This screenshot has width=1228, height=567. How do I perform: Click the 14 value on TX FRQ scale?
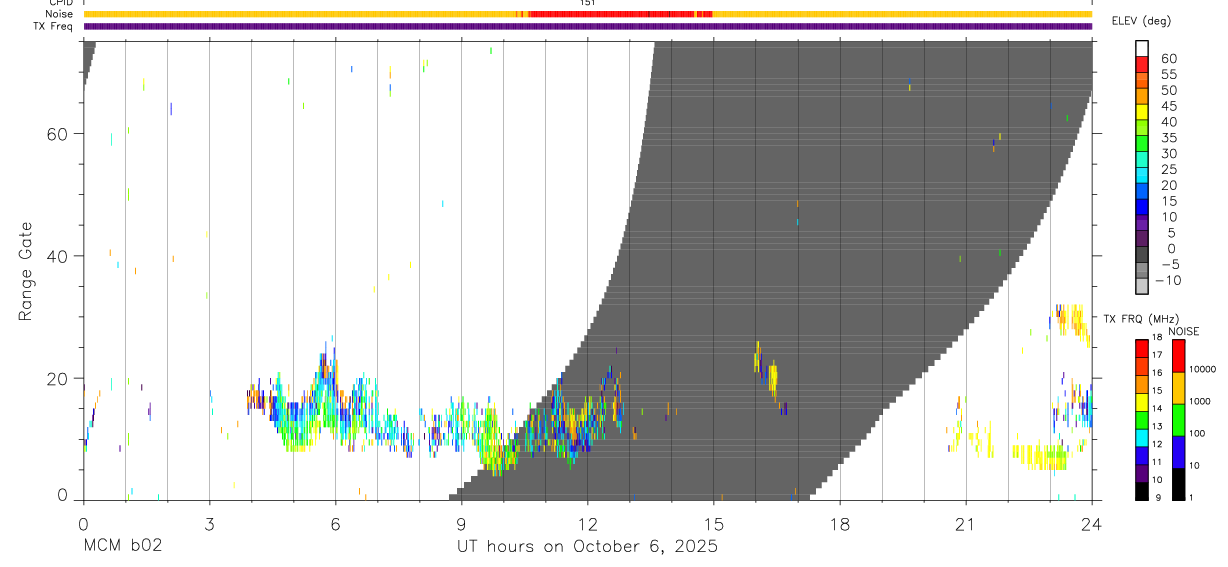pyautogui.click(x=1156, y=408)
